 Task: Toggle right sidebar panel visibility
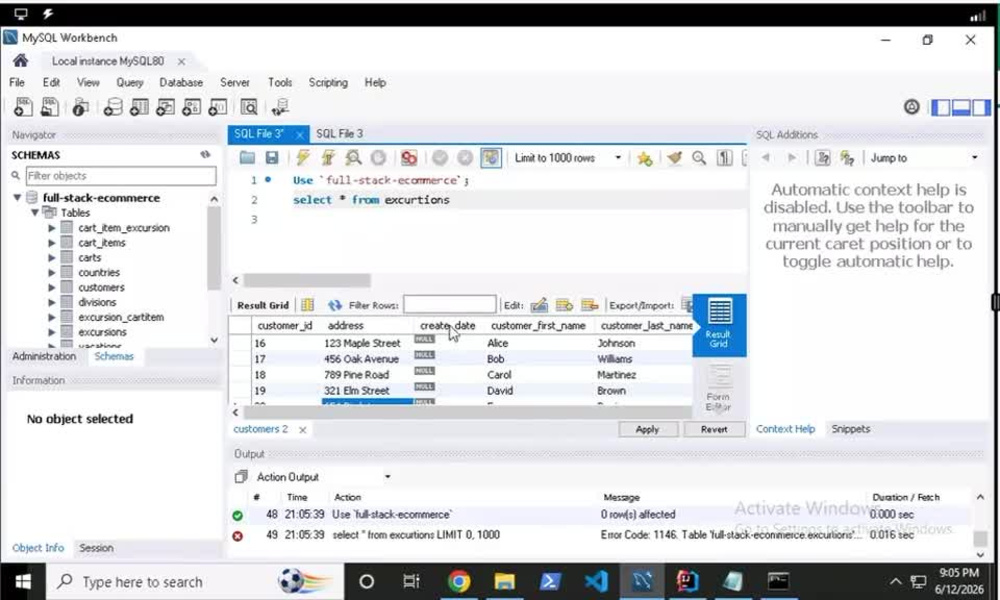982,107
